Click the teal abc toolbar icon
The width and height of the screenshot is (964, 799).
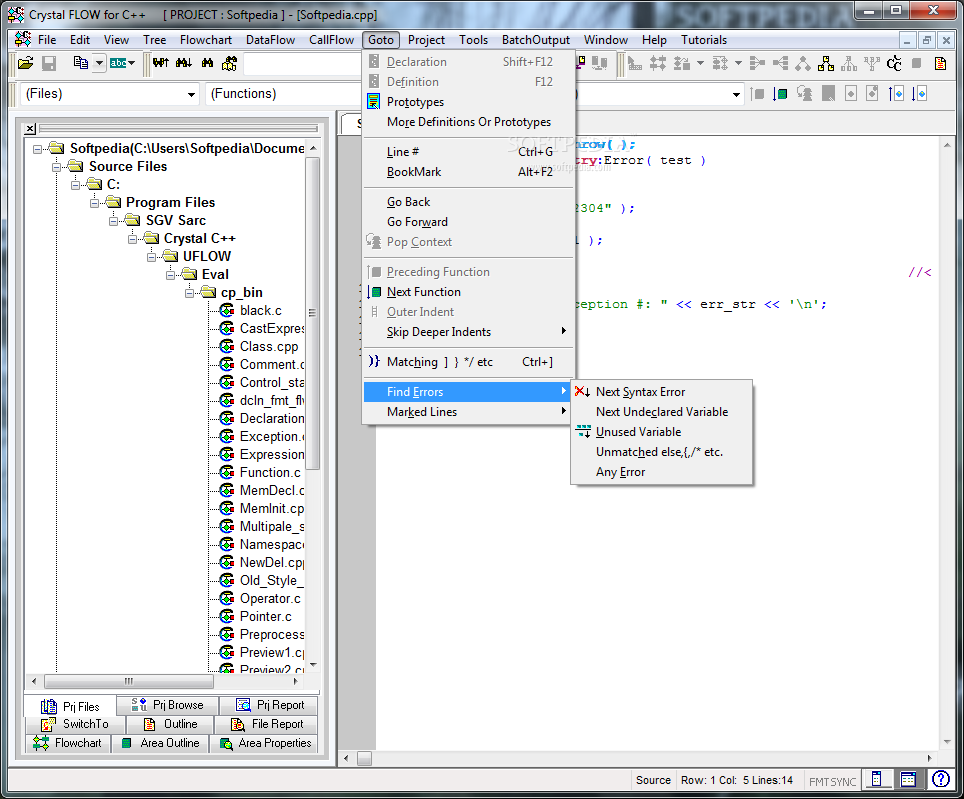tap(118, 63)
